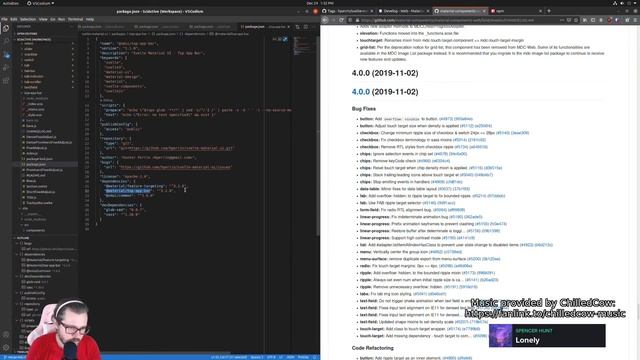Click the Activities button in the top bar
This screenshot has width=640, height=360.
point(11,3)
